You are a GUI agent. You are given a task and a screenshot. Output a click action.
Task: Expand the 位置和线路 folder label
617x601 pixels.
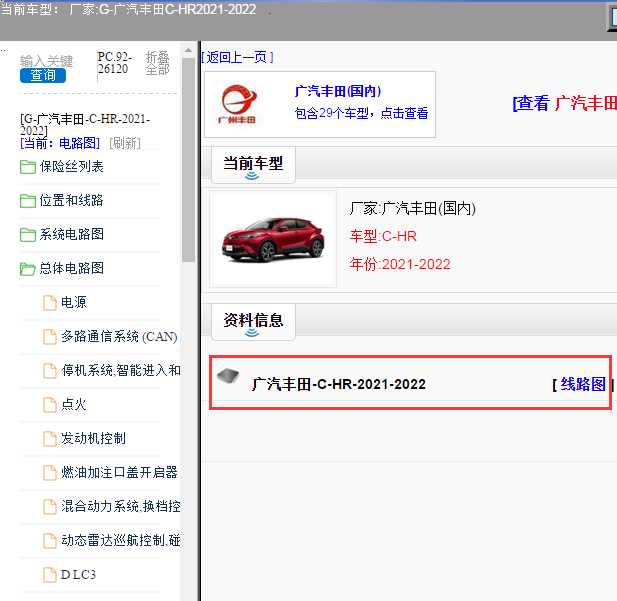pyautogui.click(x=72, y=201)
